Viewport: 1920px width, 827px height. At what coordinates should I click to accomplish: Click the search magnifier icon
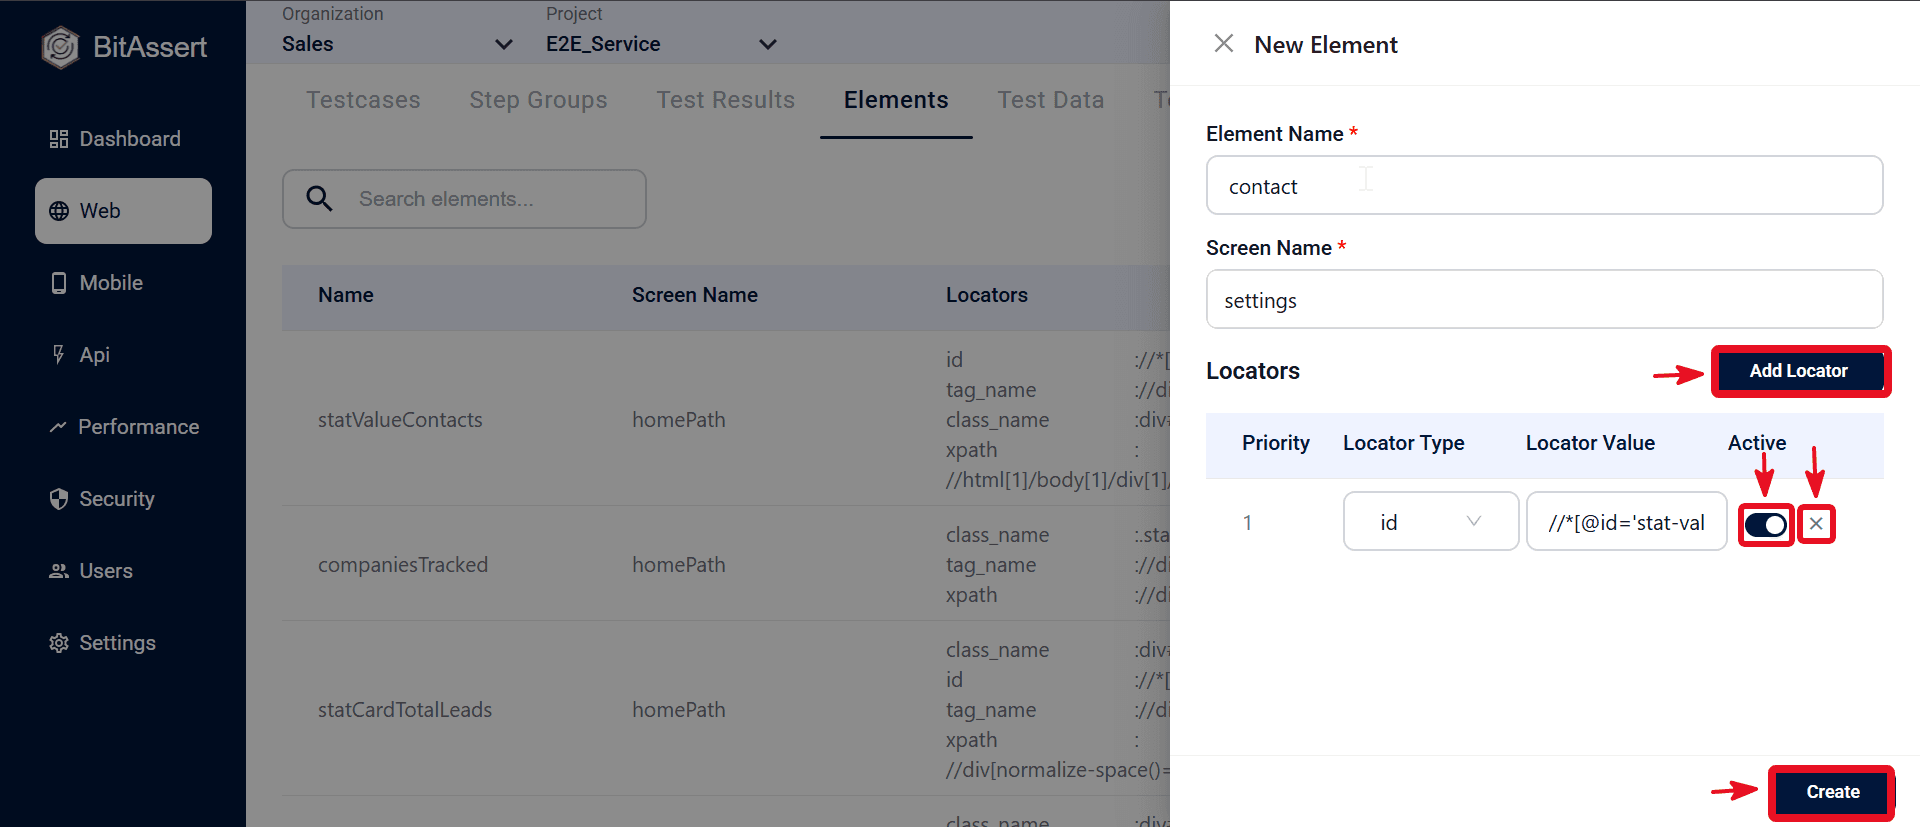tap(319, 199)
